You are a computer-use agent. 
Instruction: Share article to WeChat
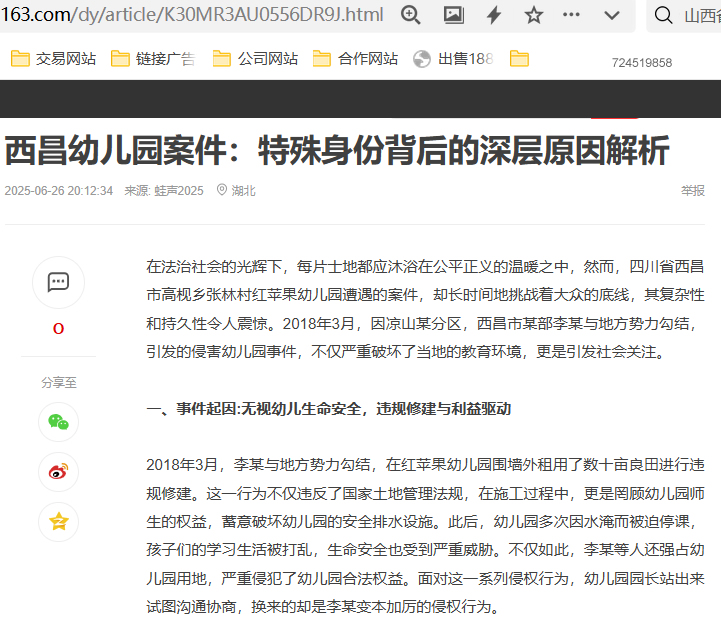(58, 422)
